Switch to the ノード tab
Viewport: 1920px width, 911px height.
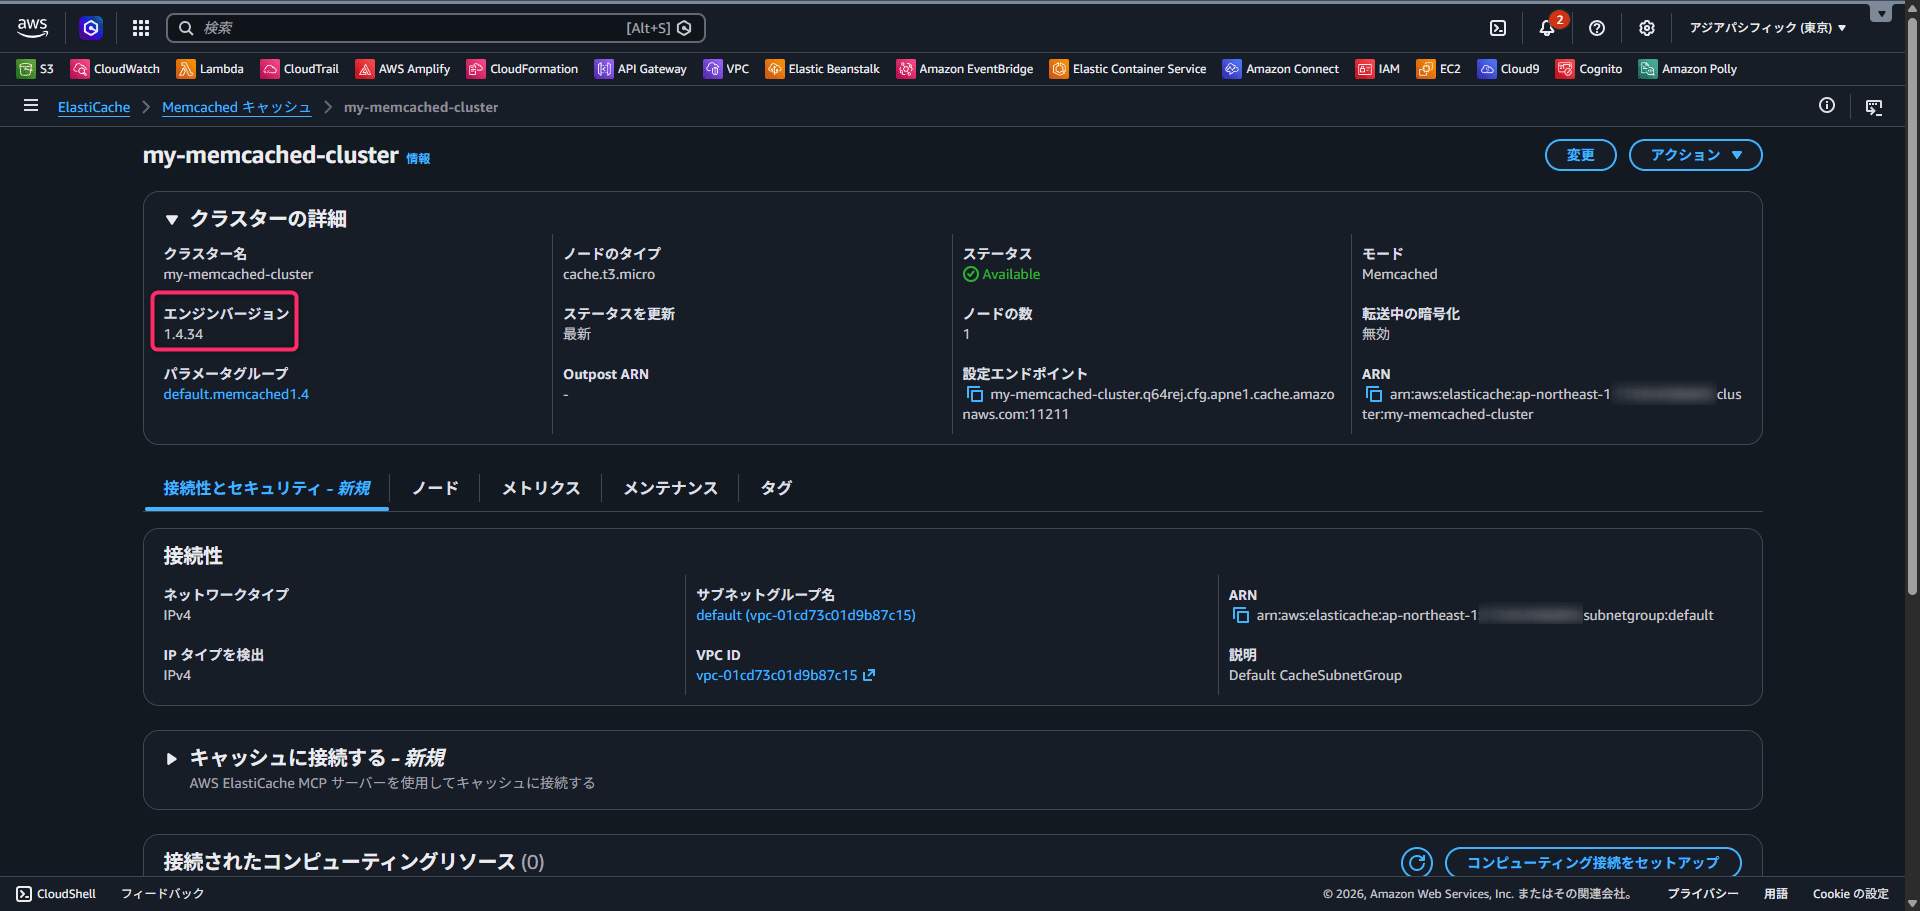click(x=435, y=488)
